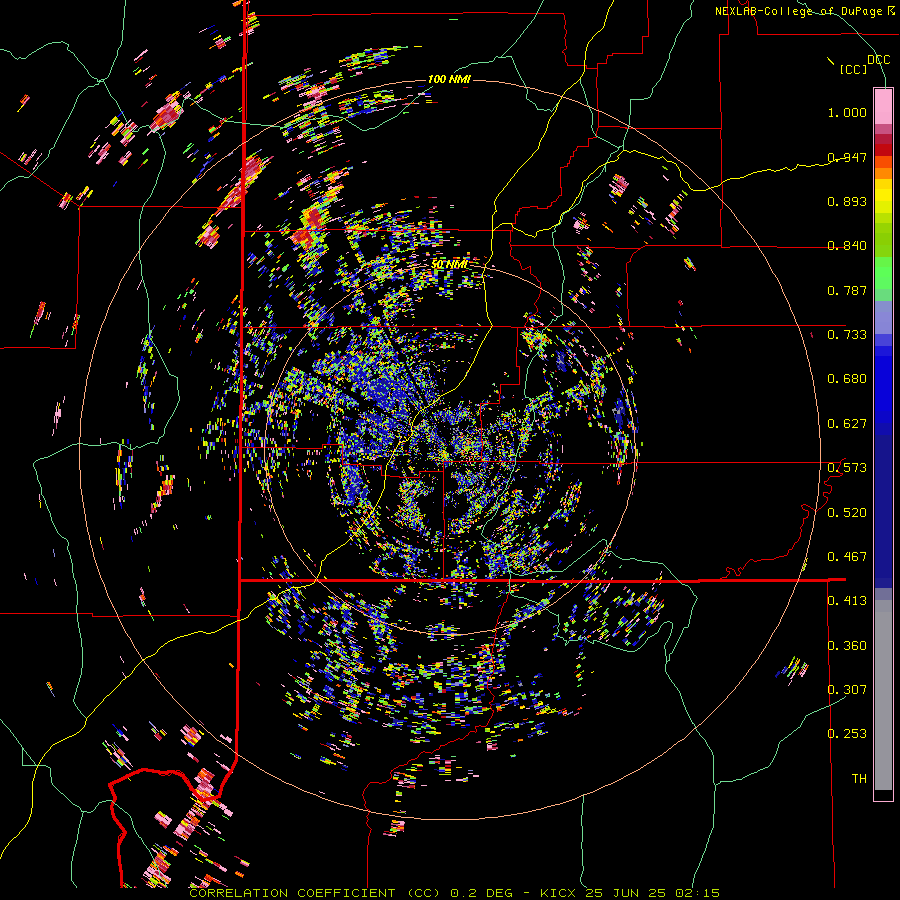This screenshot has width=900, height=900.
Task: Click the 0.680 scale value
Action: [x=847, y=379]
